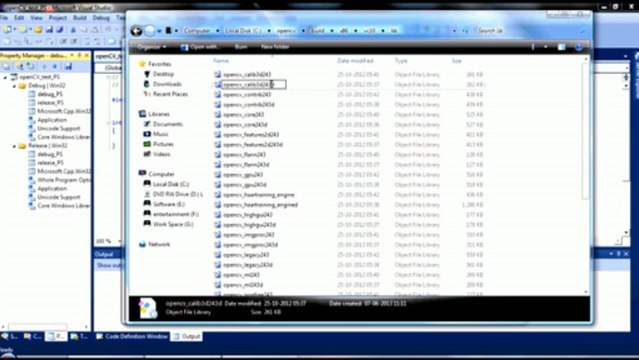639x360 pixels.
Task: Collapse the openCV_test_PS tree node
Action: [x=6, y=77]
